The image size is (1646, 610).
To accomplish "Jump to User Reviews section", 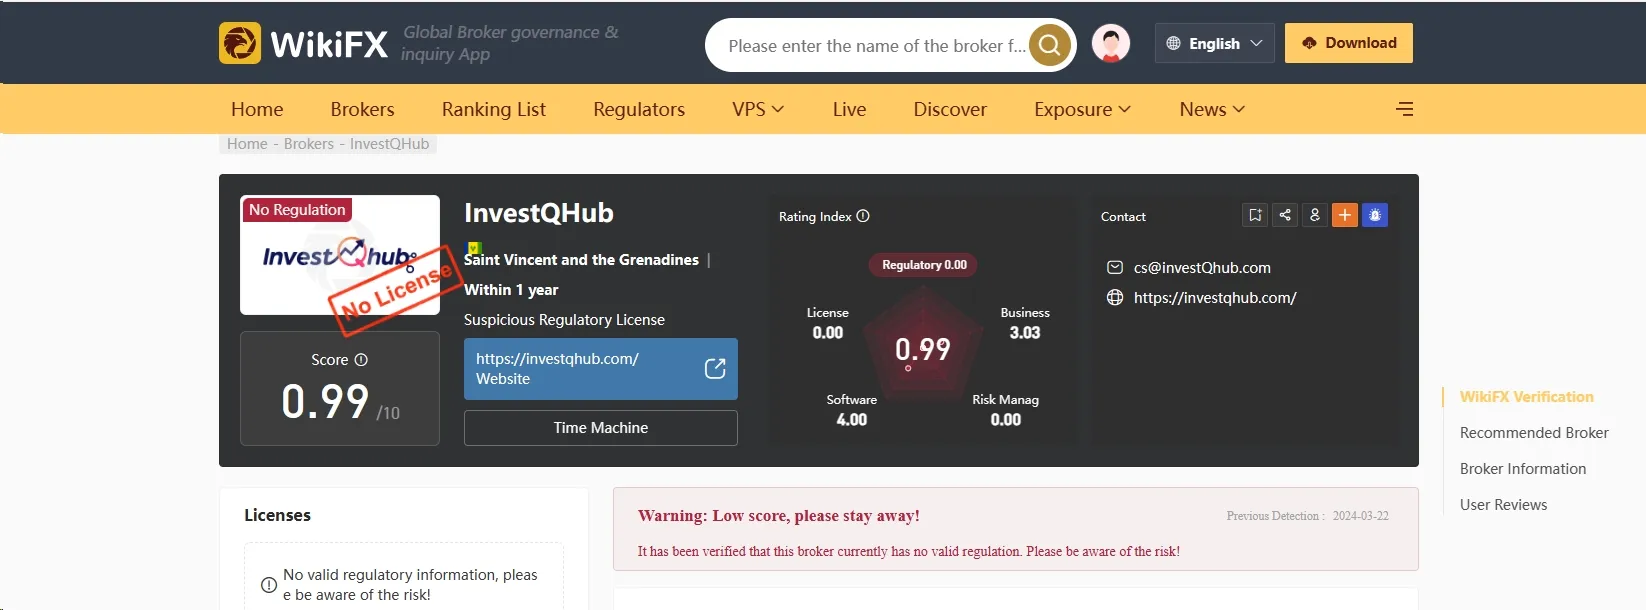I will click(1503, 505).
